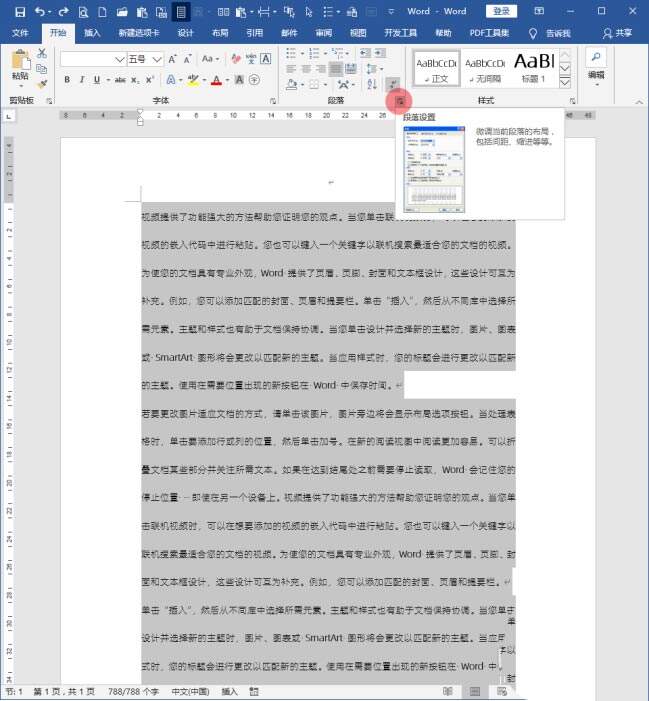Screen dimensions: 649x701
Task: Switch to the 设计 tab
Action: coord(185,33)
